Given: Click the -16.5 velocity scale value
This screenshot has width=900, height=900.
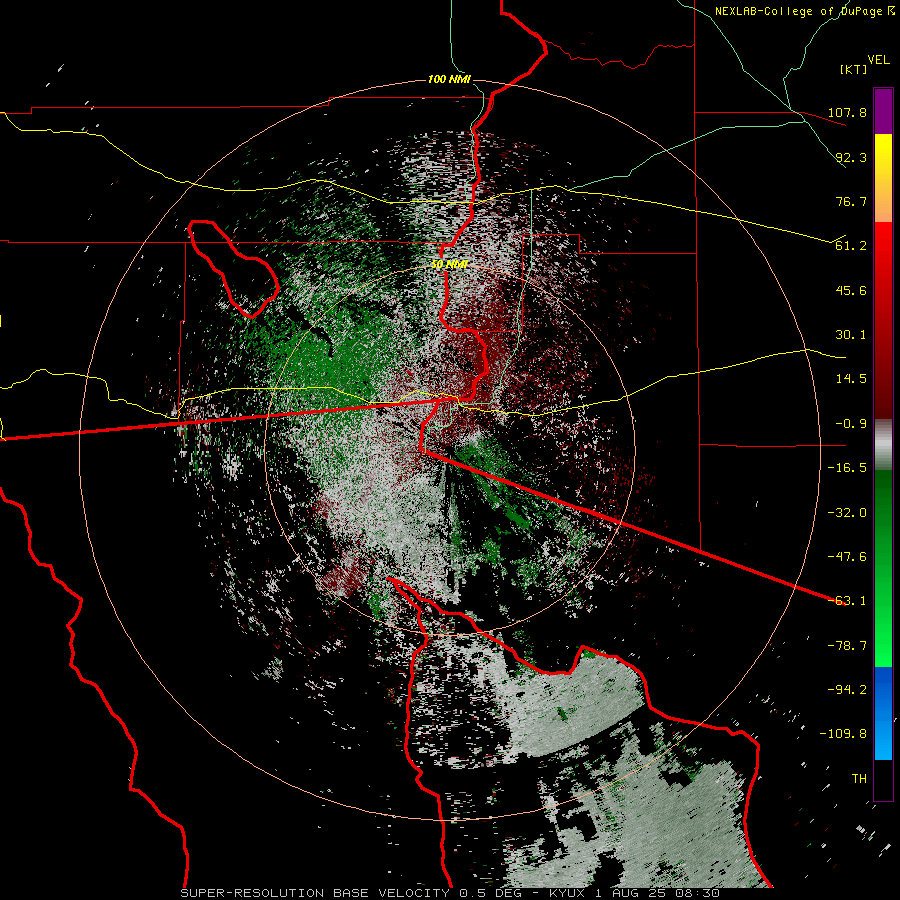Looking at the screenshot, I should (x=847, y=468).
